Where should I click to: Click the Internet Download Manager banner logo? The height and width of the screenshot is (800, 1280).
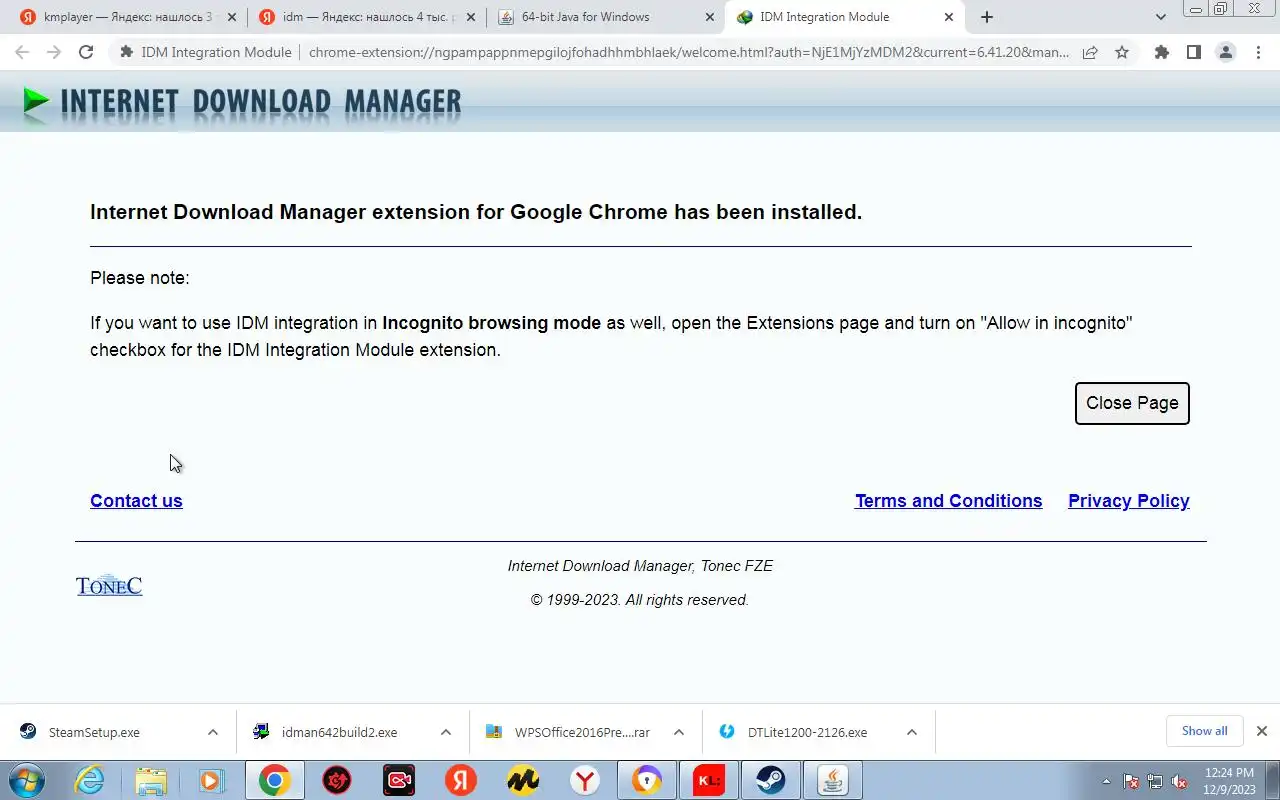point(242,102)
